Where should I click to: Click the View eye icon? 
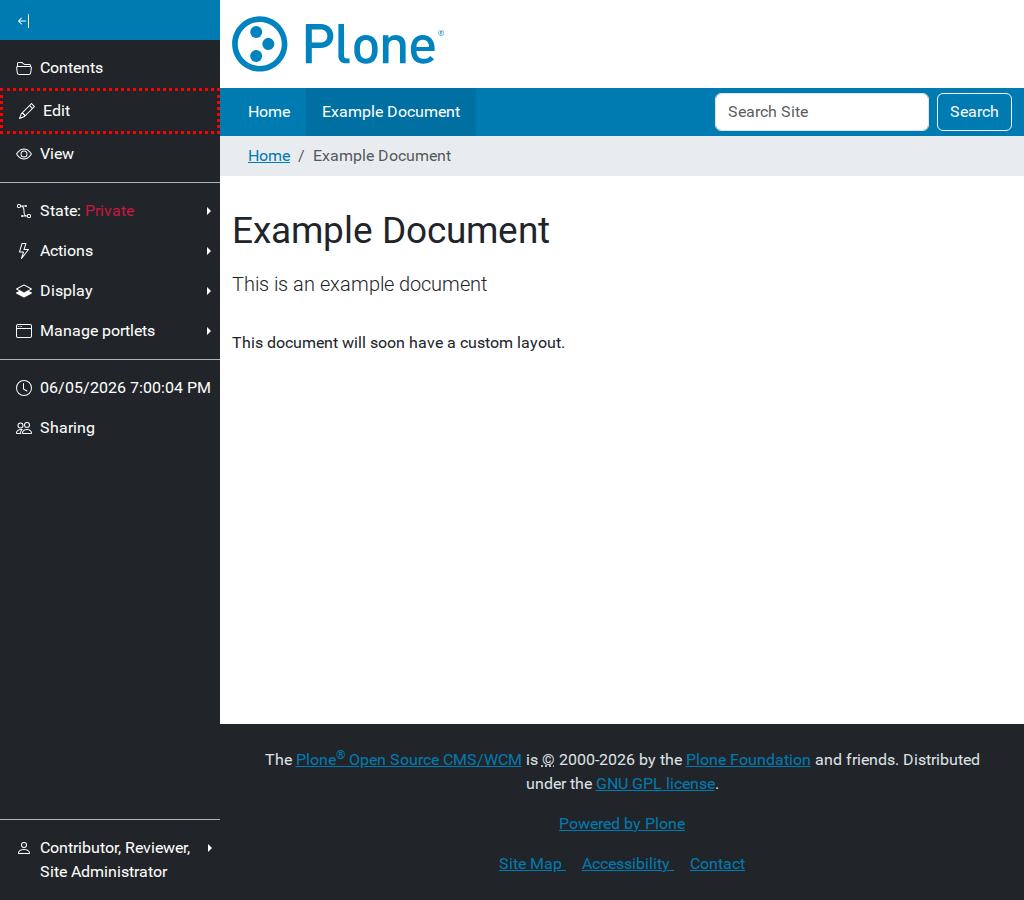[x=24, y=154]
